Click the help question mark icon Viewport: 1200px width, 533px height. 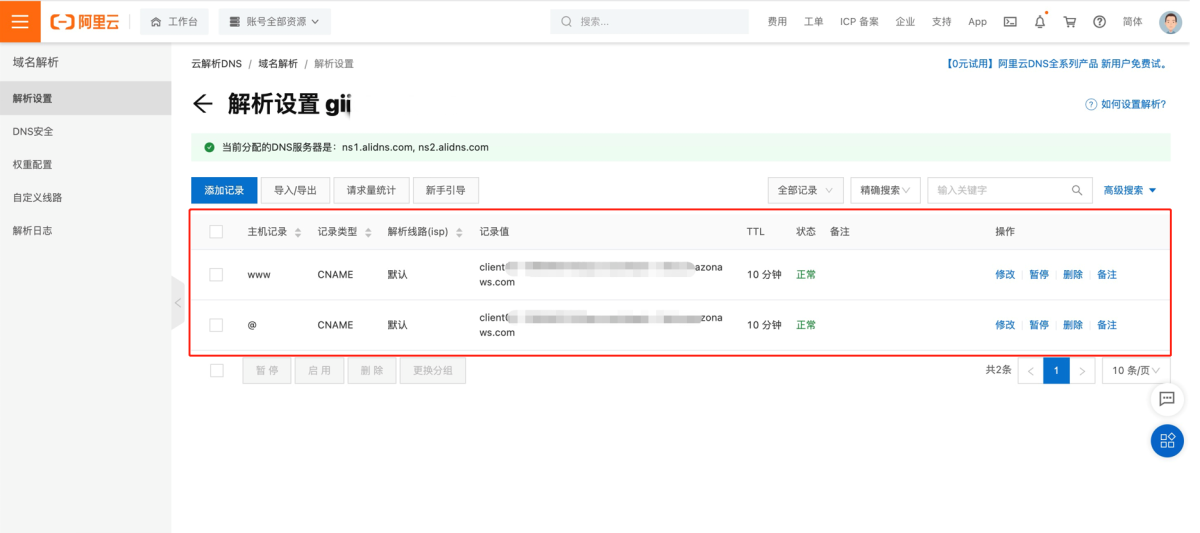point(1099,21)
